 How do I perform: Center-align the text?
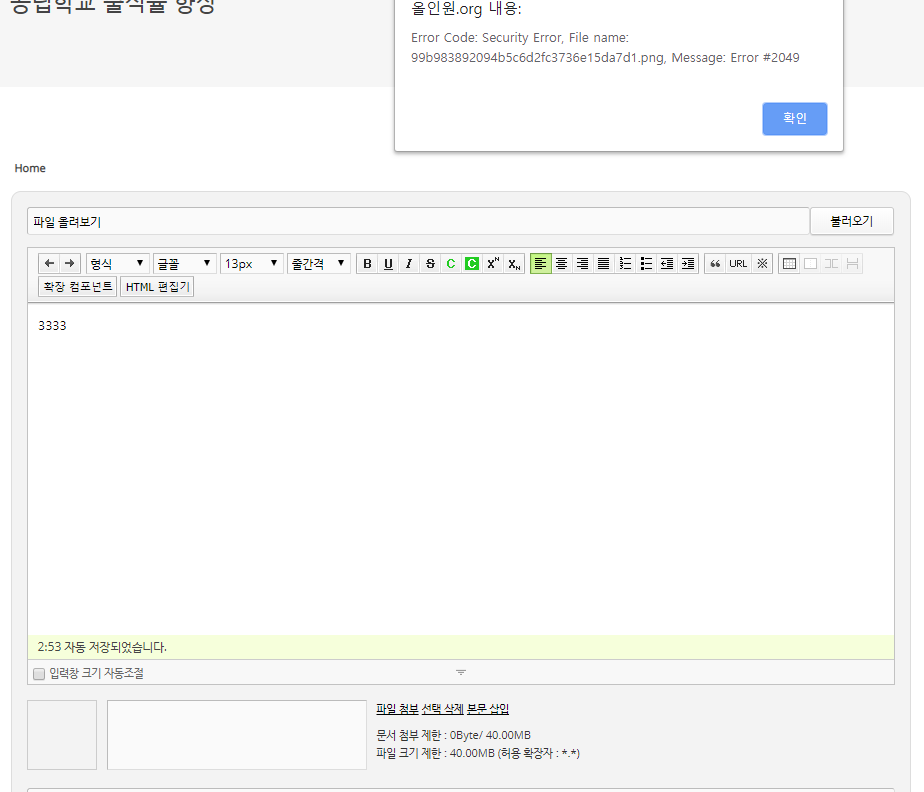tap(562, 264)
